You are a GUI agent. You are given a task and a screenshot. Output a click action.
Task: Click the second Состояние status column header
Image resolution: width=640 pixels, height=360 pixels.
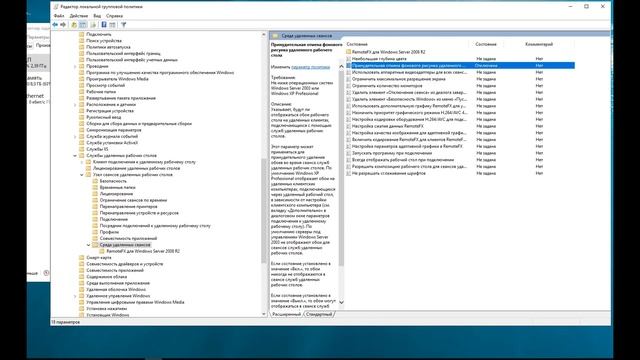(486, 44)
